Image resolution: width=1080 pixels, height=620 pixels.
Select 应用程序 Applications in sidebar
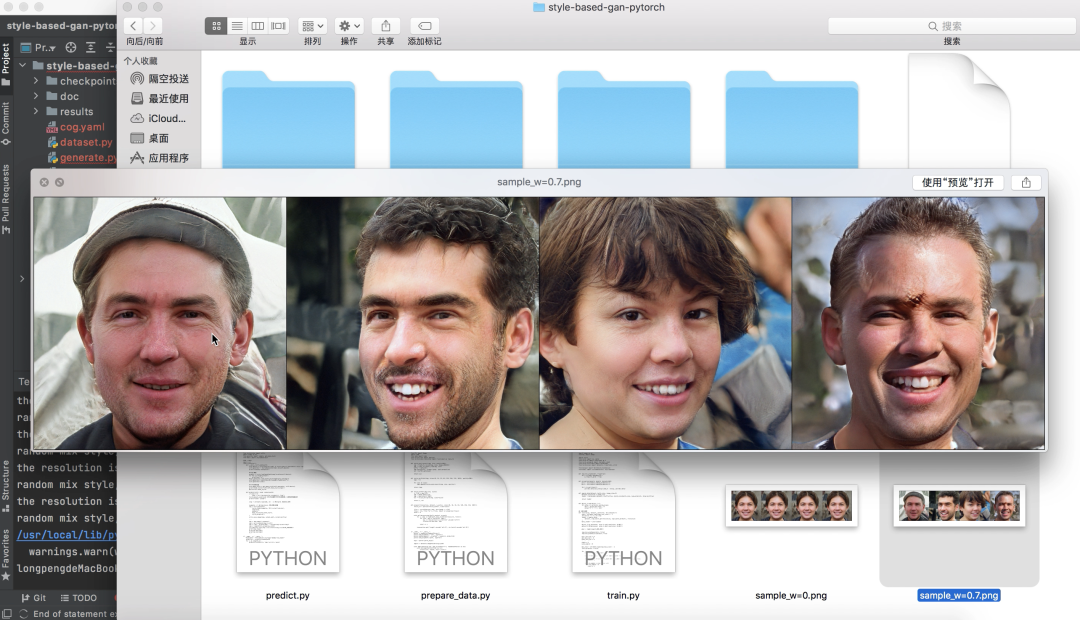pos(160,158)
